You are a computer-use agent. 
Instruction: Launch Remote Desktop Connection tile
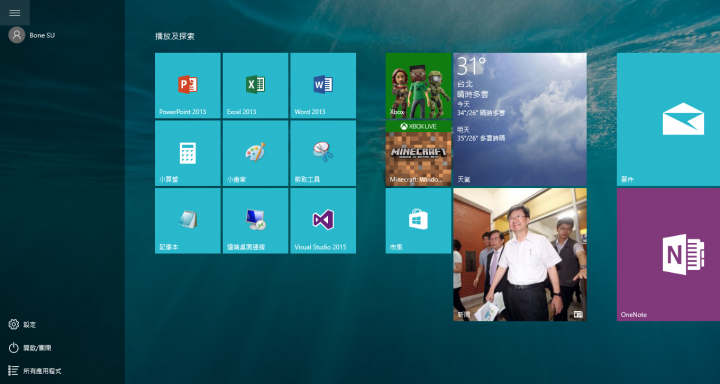coord(255,220)
